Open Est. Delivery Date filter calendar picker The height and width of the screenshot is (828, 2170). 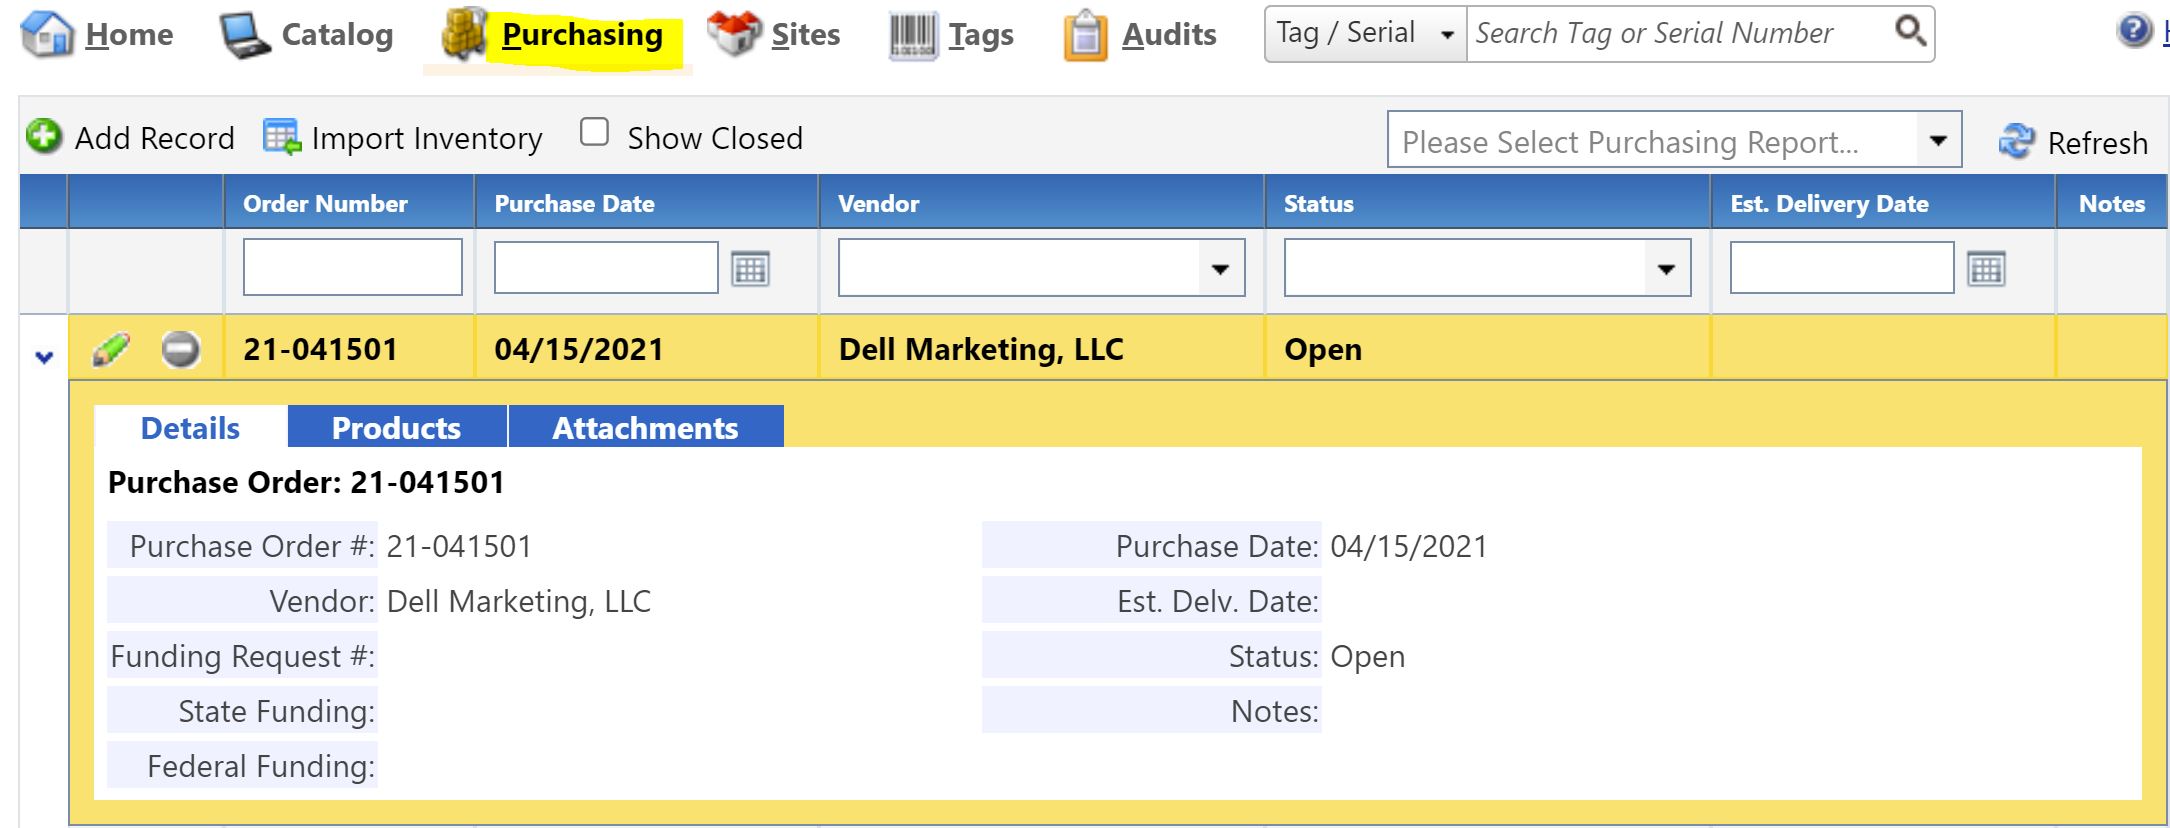coord(1986,268)
